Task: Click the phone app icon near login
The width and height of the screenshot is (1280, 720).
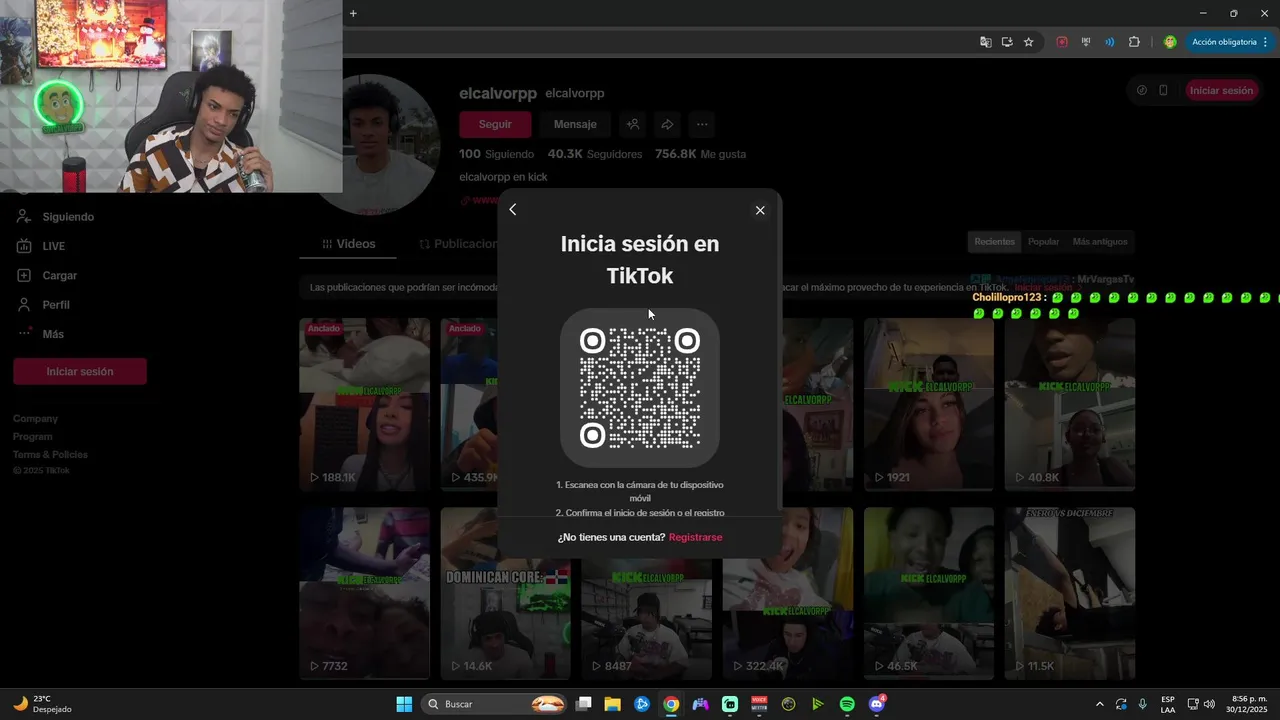Action: pos(1163,90)
